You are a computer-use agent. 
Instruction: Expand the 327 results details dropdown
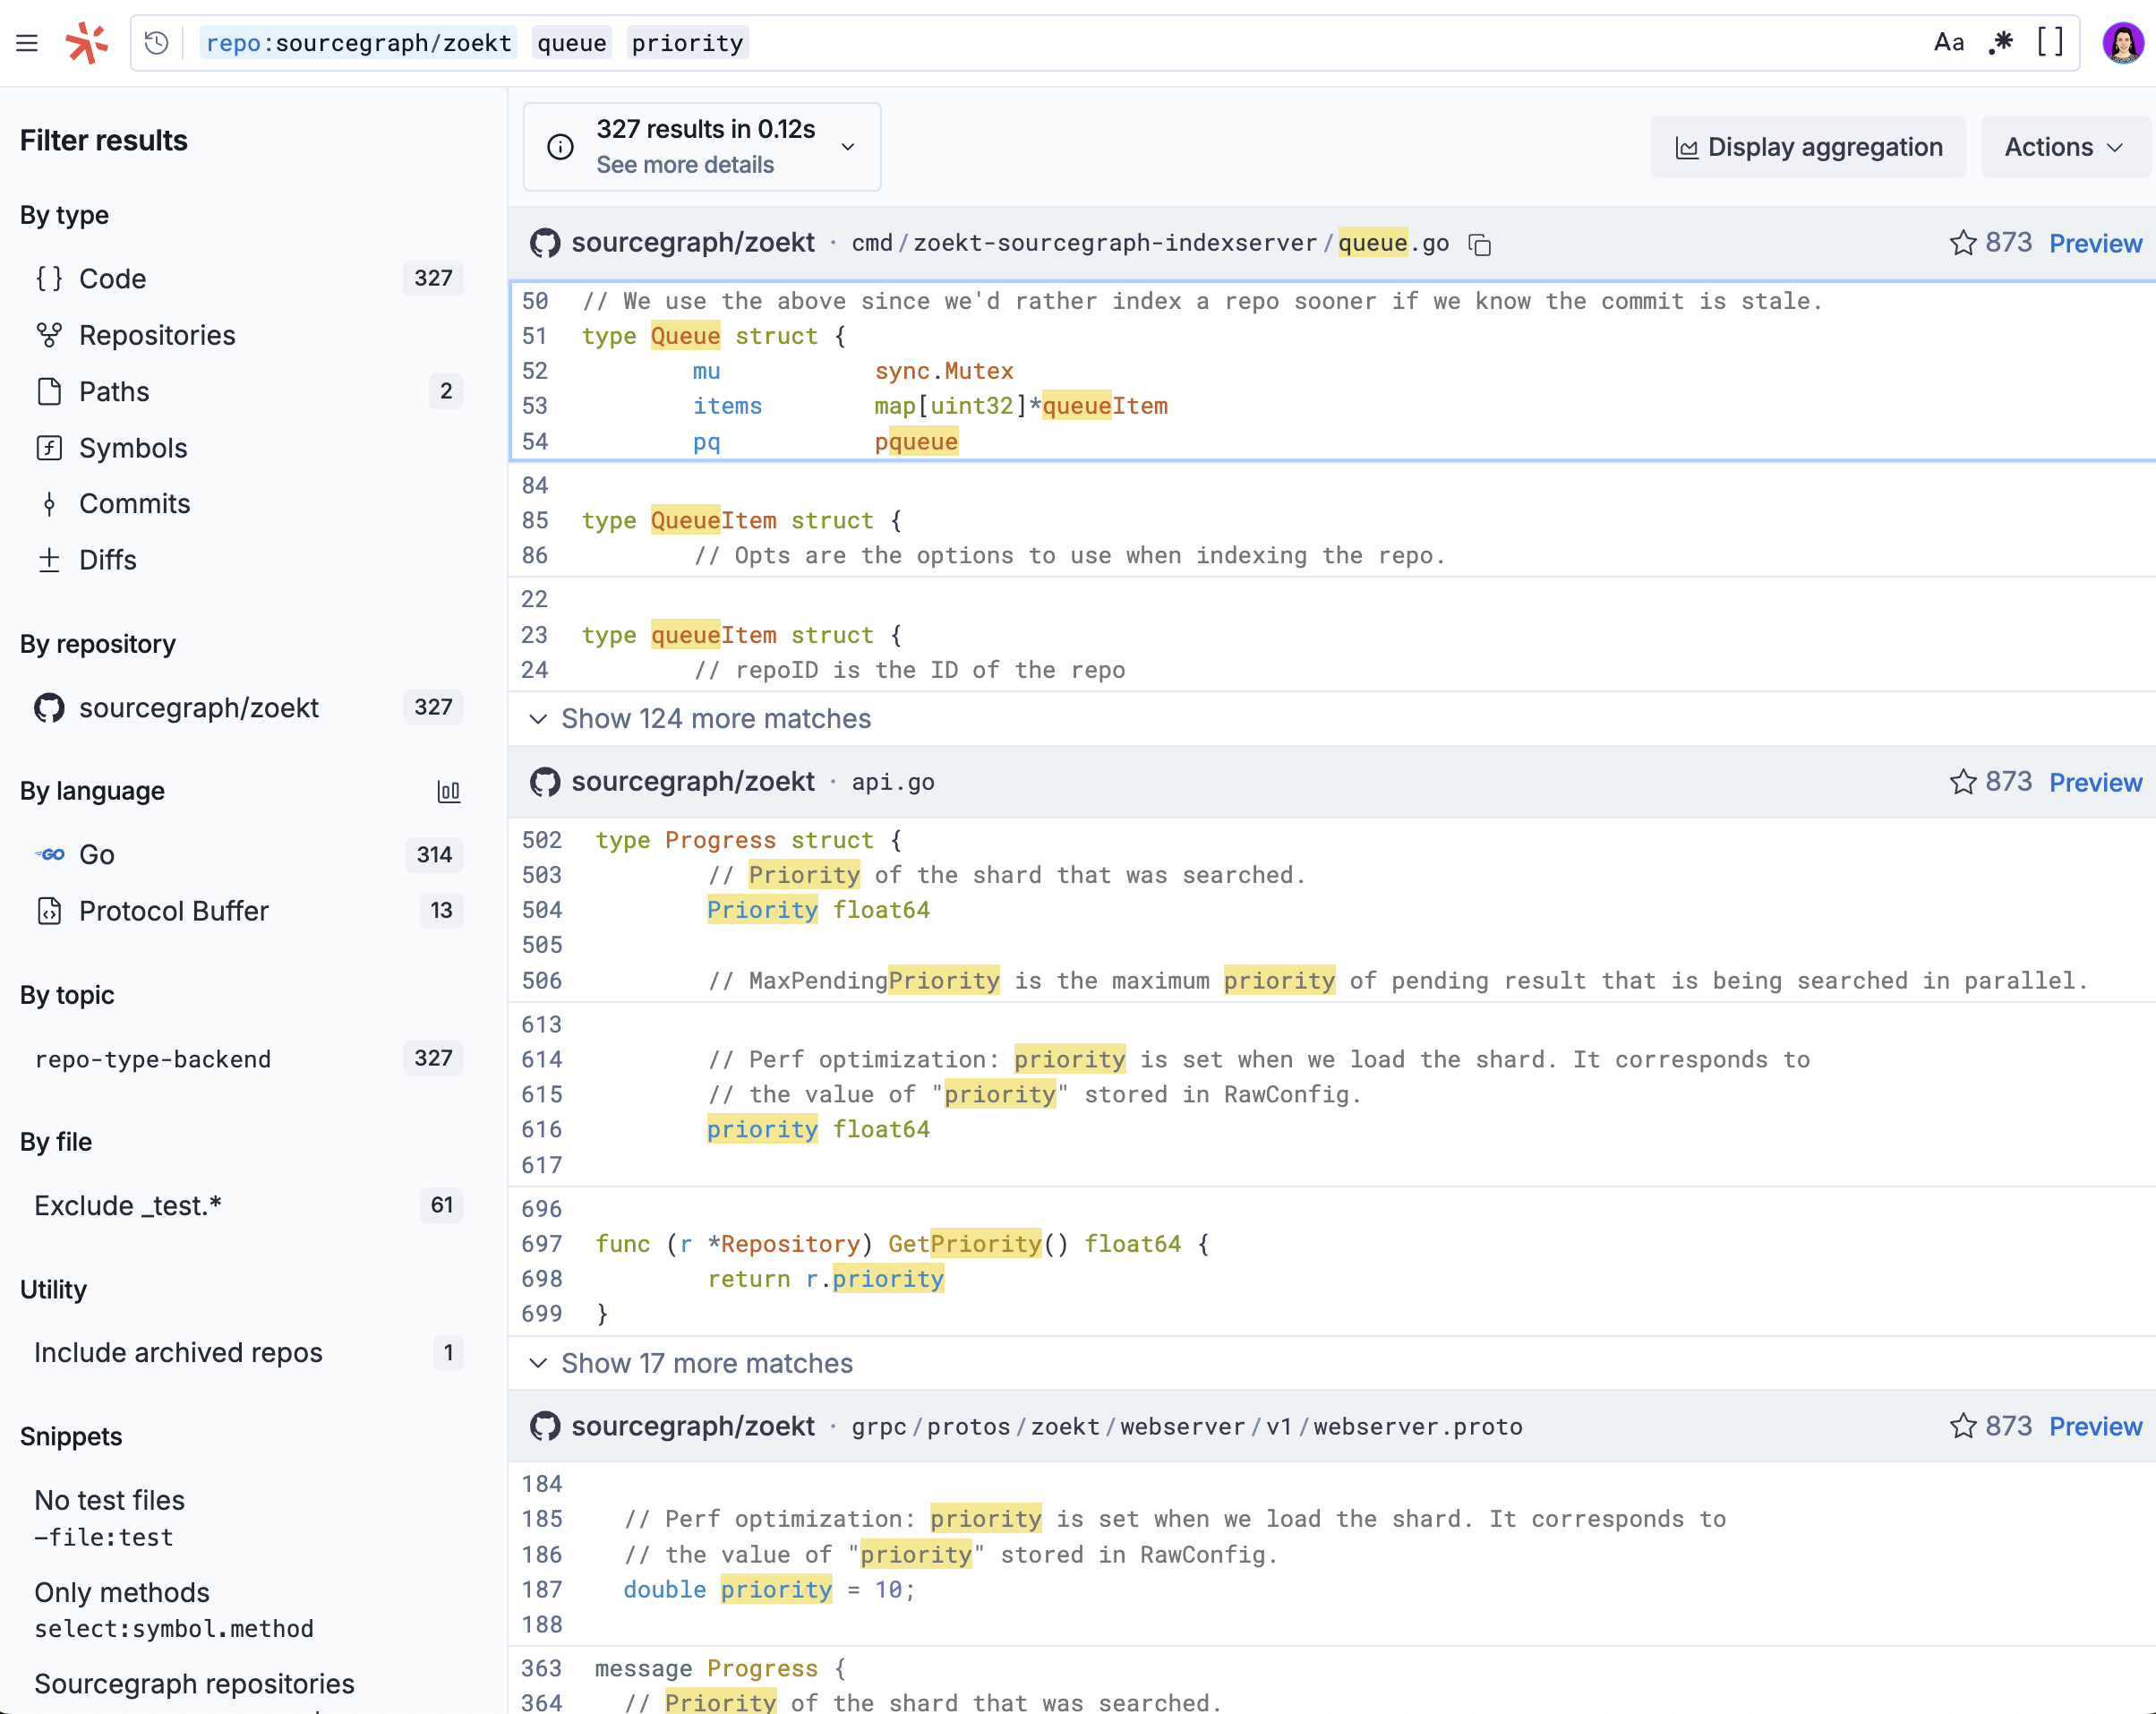(848, 147)
